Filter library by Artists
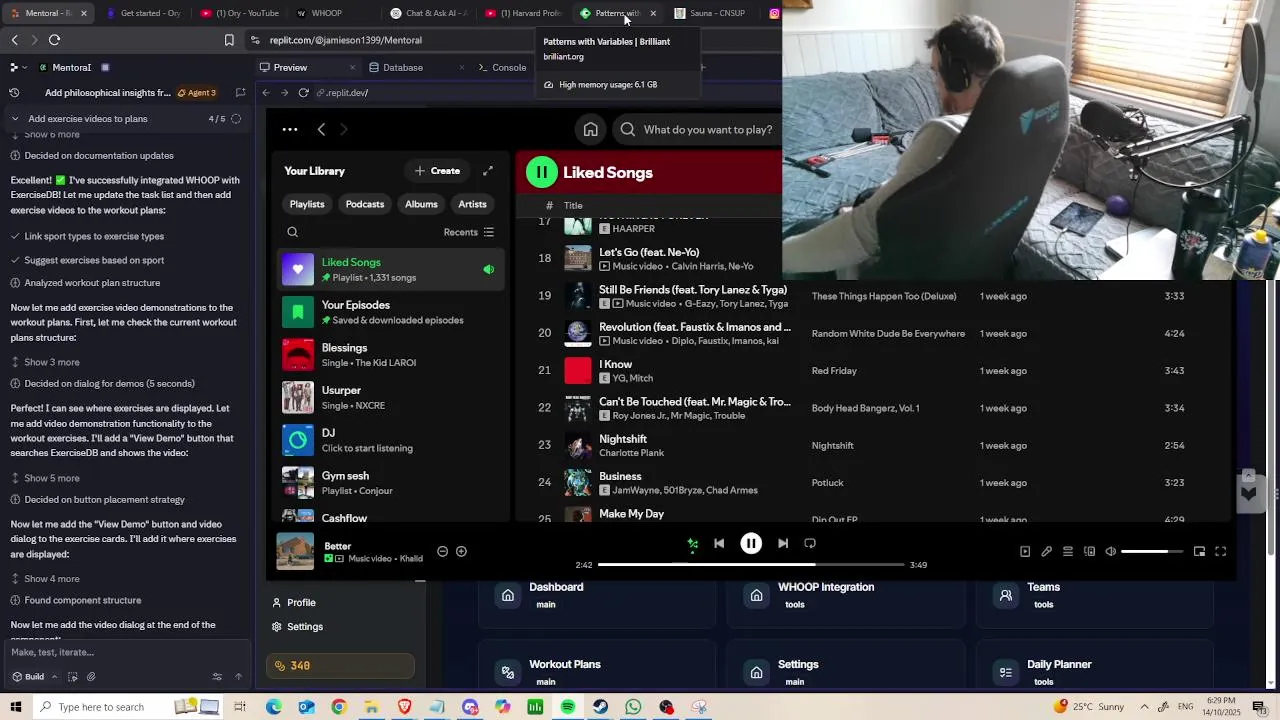Screen dimensions: 1280x720 pos(472,204)
